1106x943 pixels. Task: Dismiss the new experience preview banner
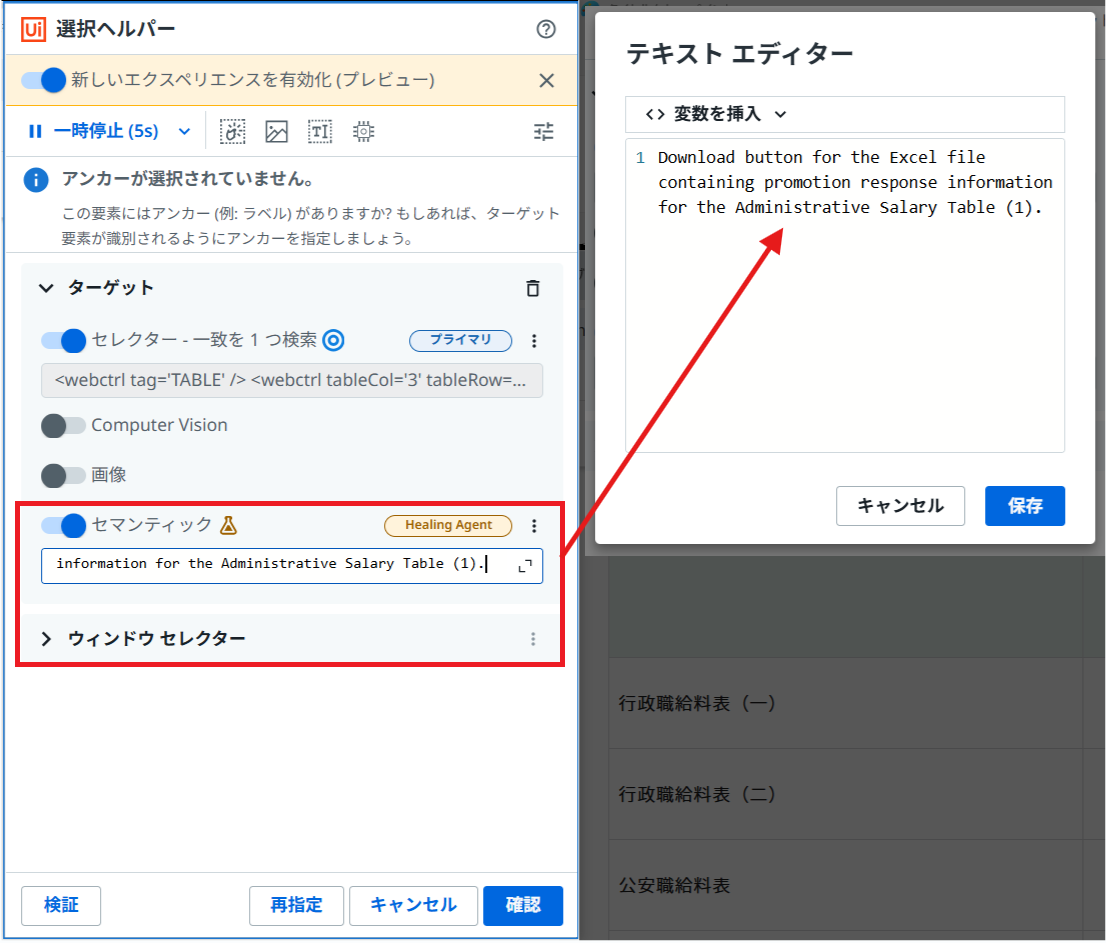547,80
